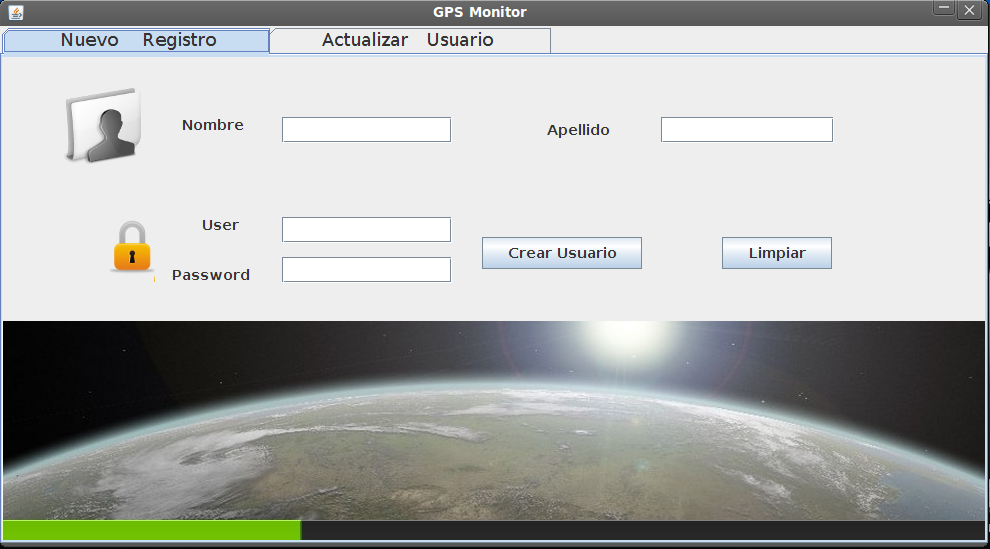Click Limpiar to clear the form
990x549 pixels.
click(777, 253)
